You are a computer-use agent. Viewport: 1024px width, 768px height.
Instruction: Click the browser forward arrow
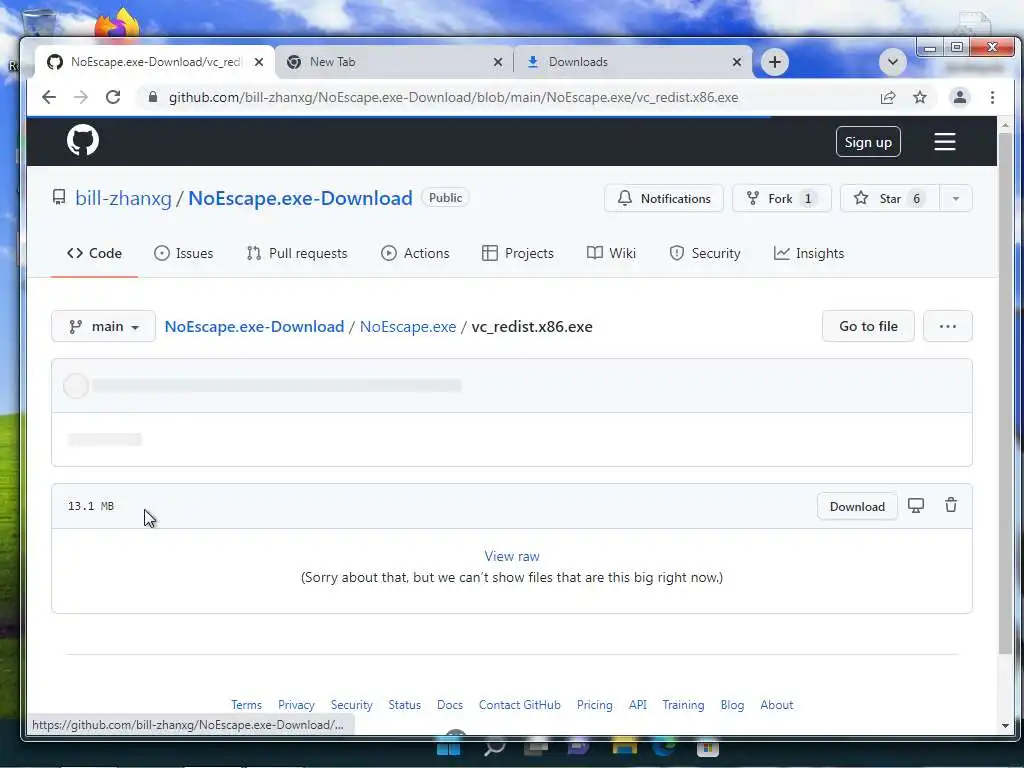click(81, 97)
